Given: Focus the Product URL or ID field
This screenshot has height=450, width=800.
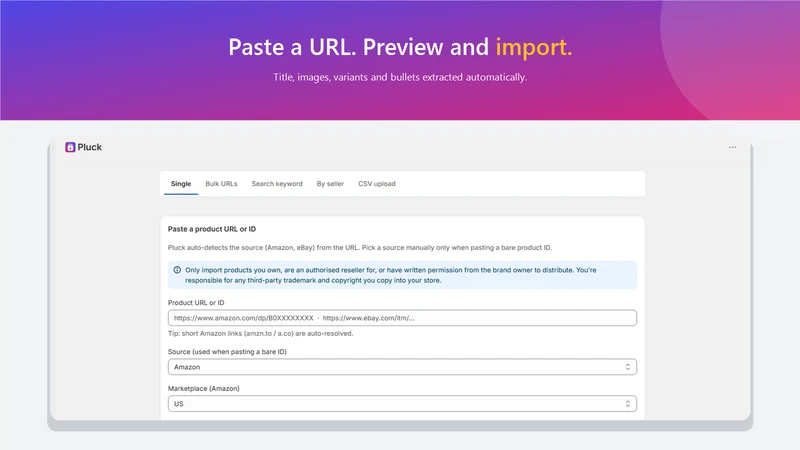Looking at the screenshot, I should pyautogui.click(x=402, y=318).
